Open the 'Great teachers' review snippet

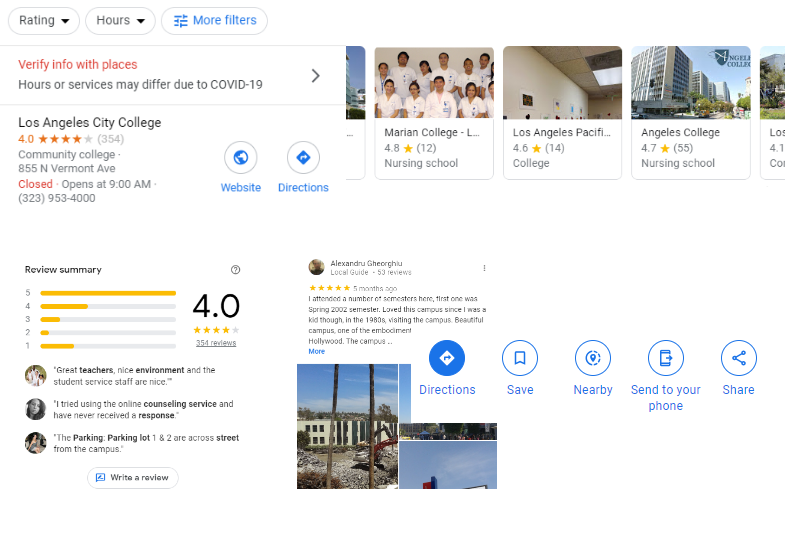point(135,376)
